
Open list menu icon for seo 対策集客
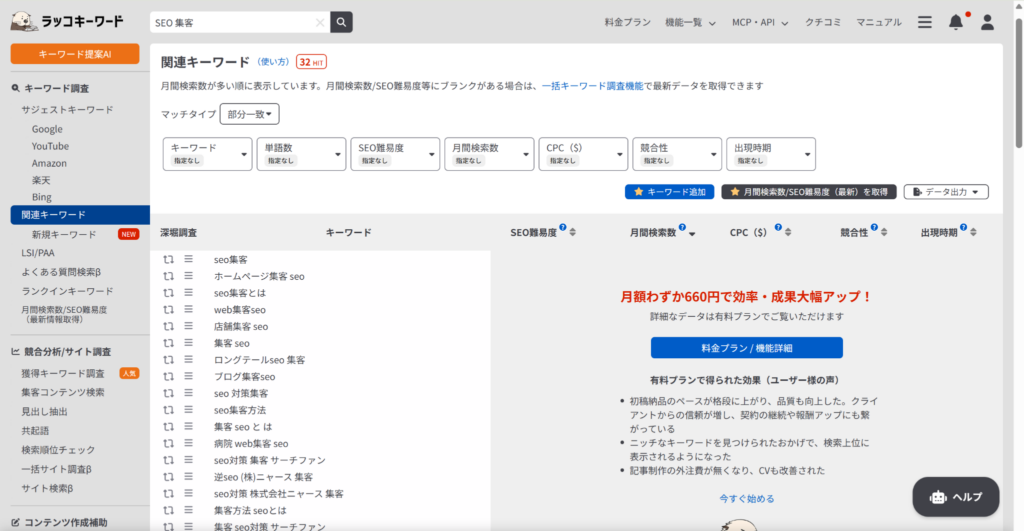click(188, 393)
